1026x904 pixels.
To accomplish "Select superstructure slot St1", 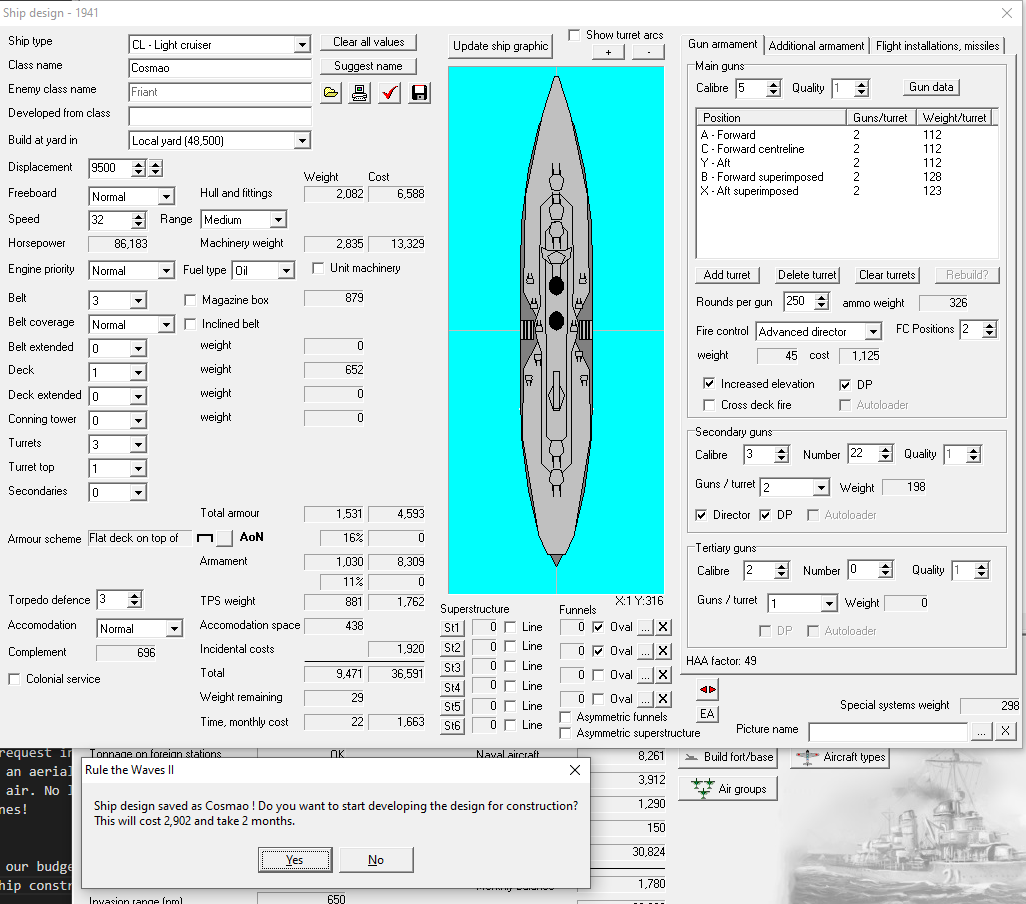I will pyautogui.click(x=452, y=628).
